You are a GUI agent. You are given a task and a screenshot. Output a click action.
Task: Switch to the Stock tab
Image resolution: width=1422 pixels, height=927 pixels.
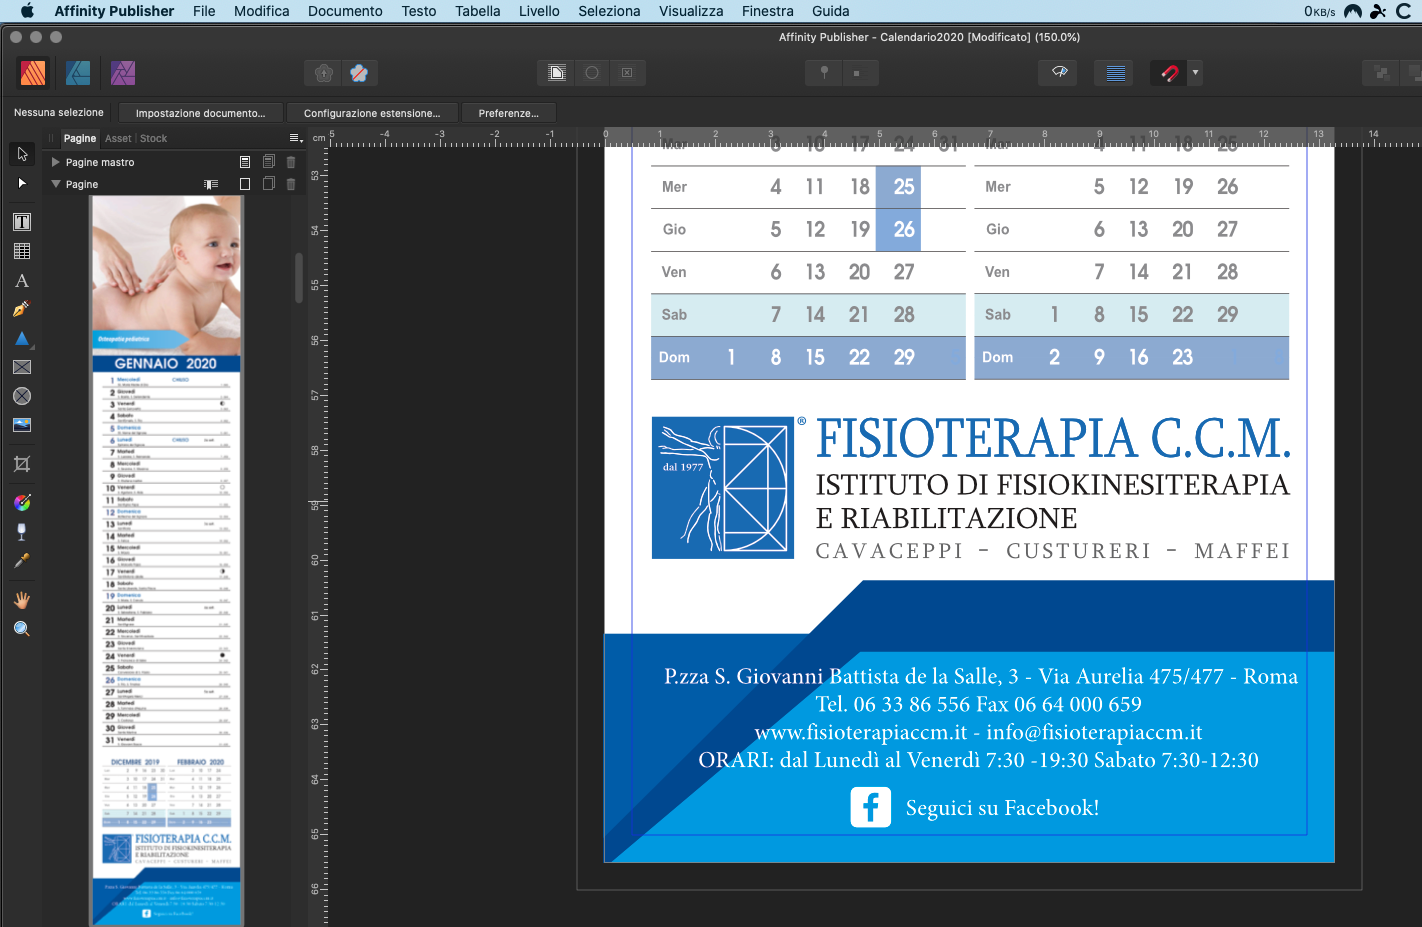click(x=153, y=138)
